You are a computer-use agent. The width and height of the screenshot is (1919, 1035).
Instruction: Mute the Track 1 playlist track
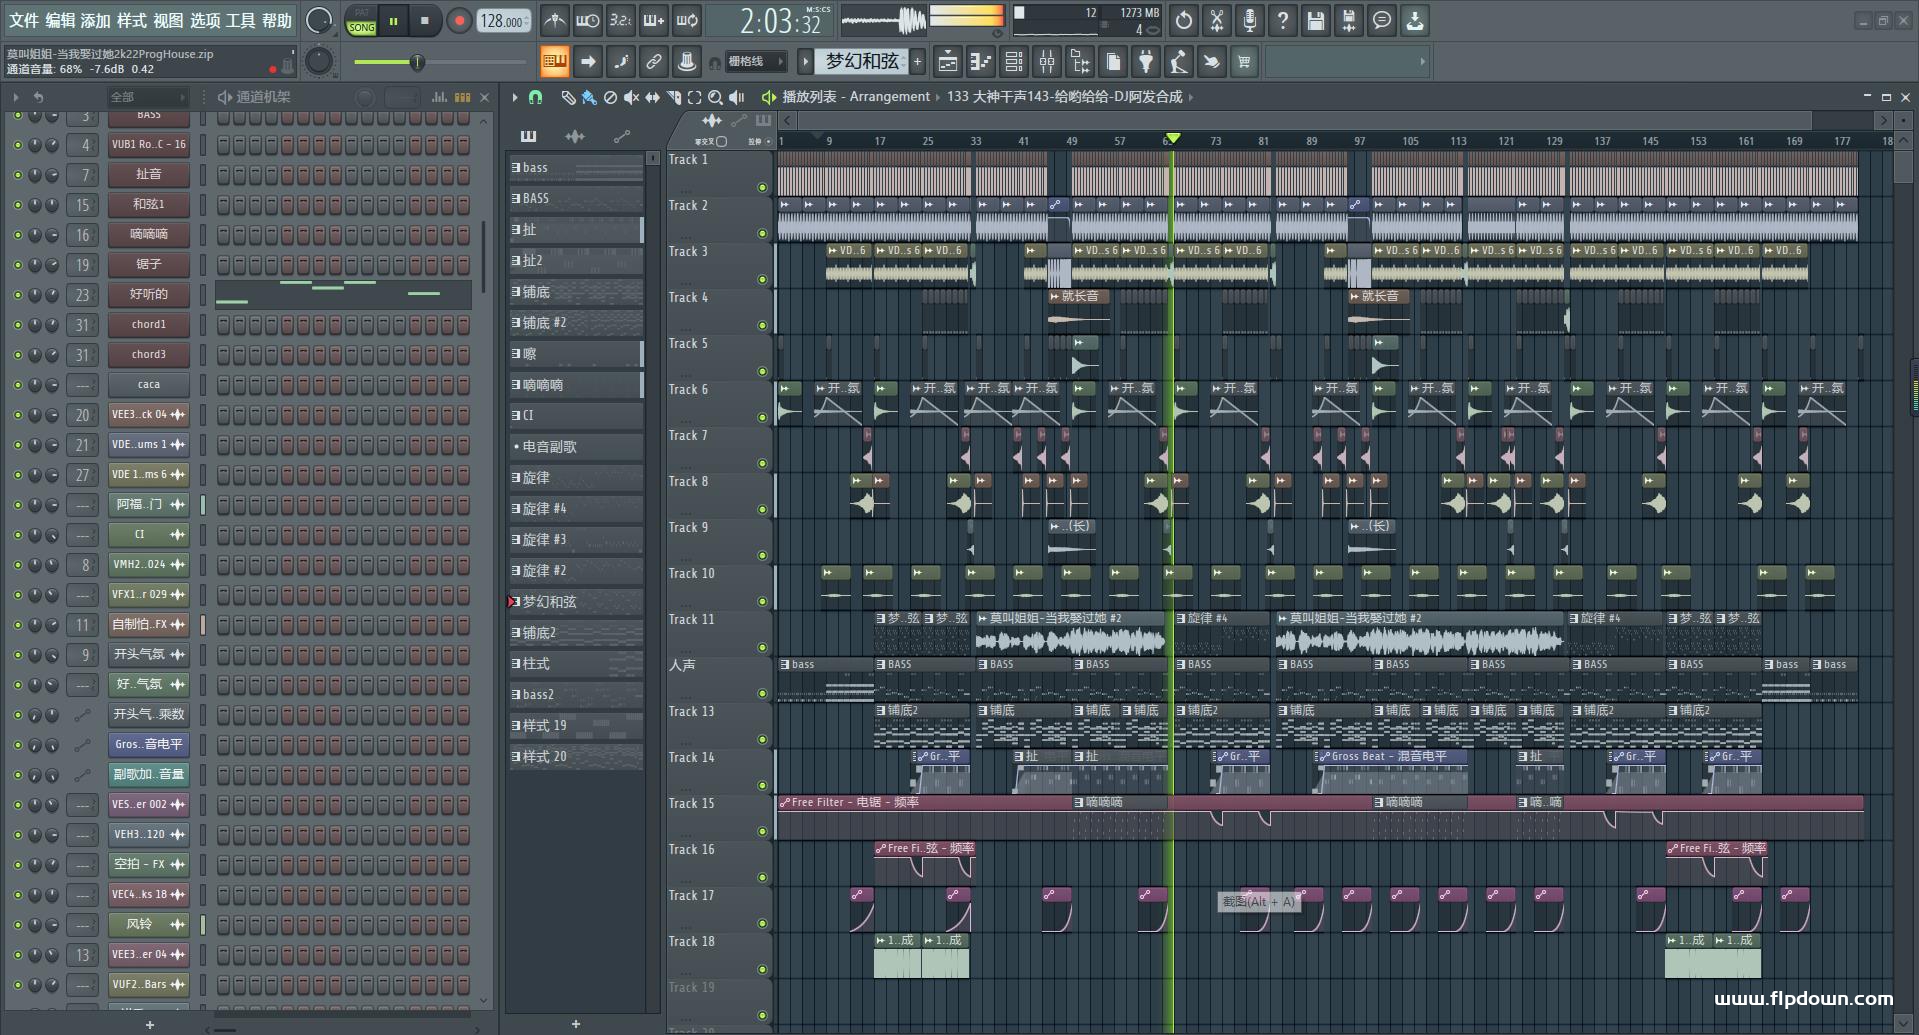[762, 187]
